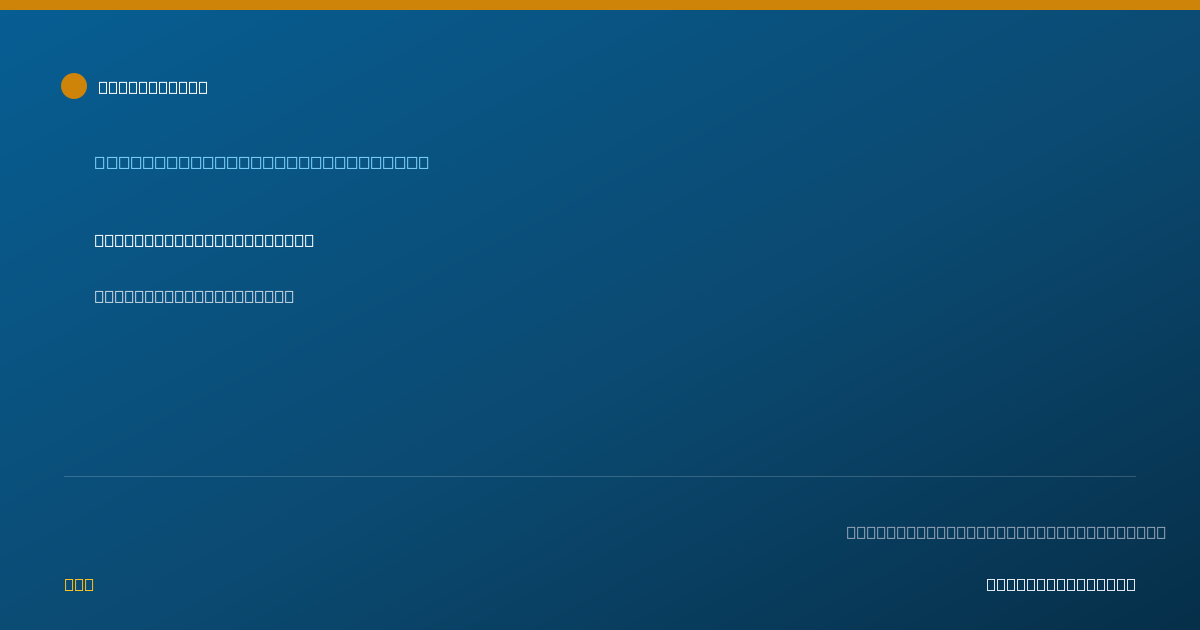Click the left end of the divider line
The height and width of the screenshot is (630, 1200).
[65, 476]
